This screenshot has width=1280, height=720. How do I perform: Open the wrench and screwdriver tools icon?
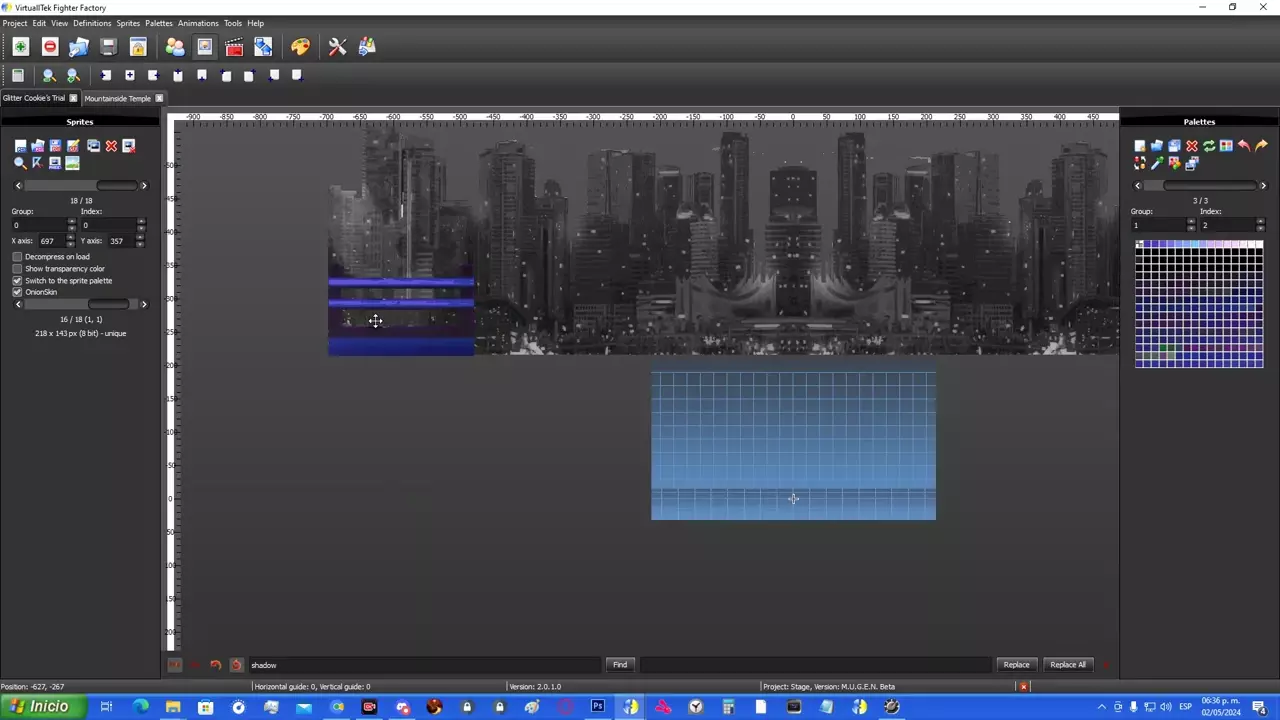click(x=337, y=47)
